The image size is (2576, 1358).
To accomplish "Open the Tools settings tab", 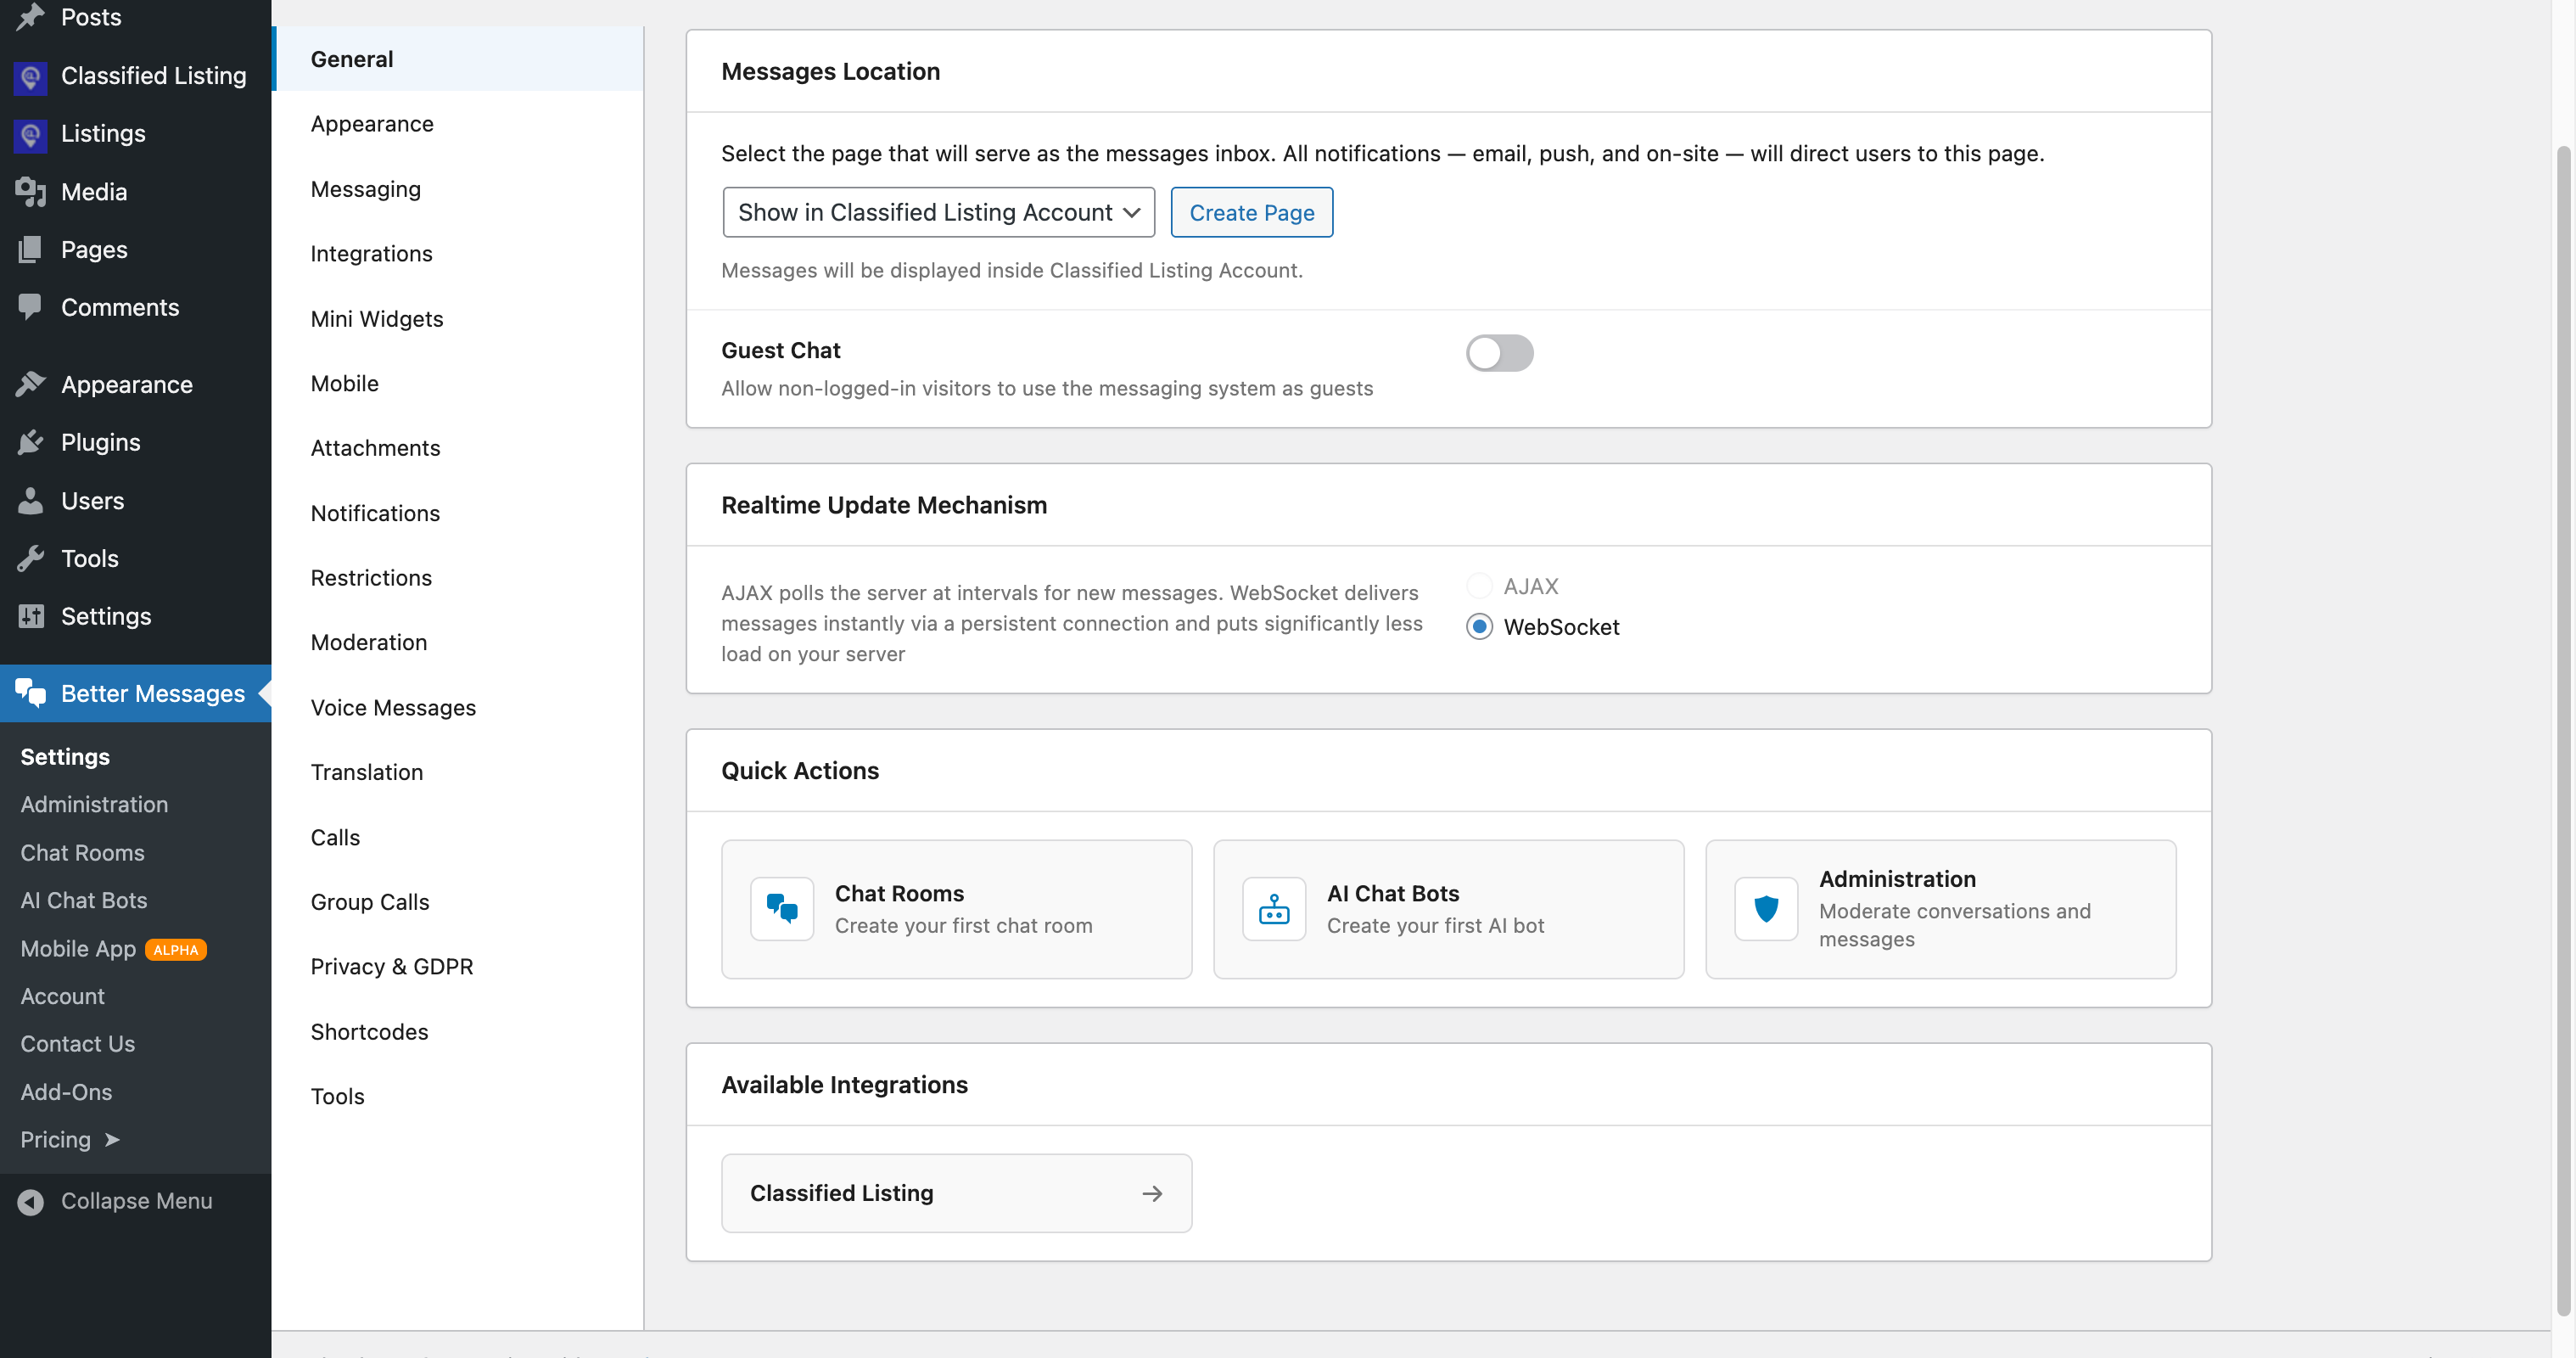I will pos(458,1096).
